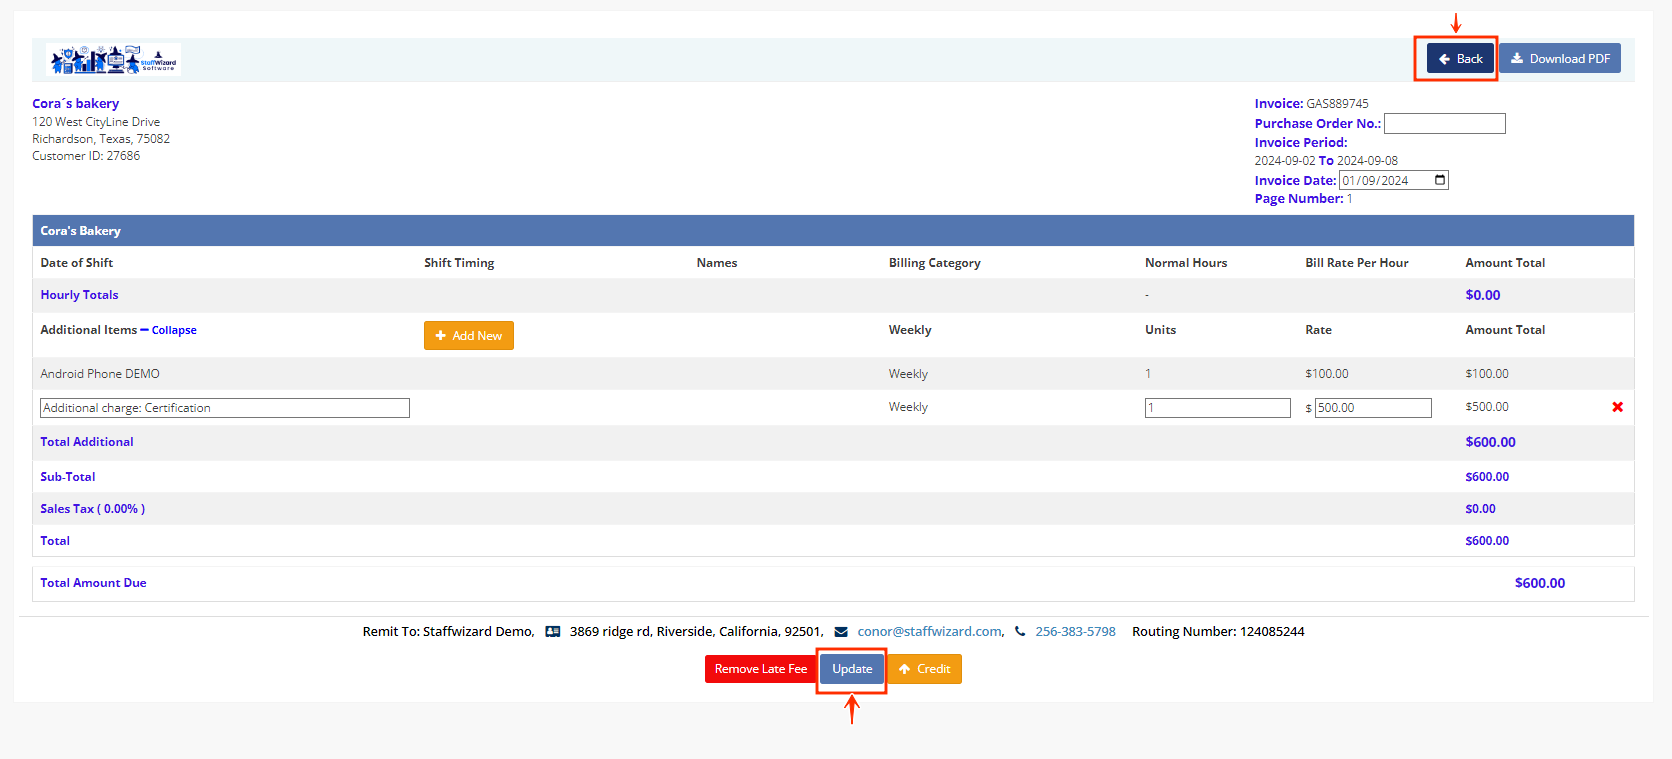Add a new additional item
The image size is (1672, 759).
(x=468, y=336)
